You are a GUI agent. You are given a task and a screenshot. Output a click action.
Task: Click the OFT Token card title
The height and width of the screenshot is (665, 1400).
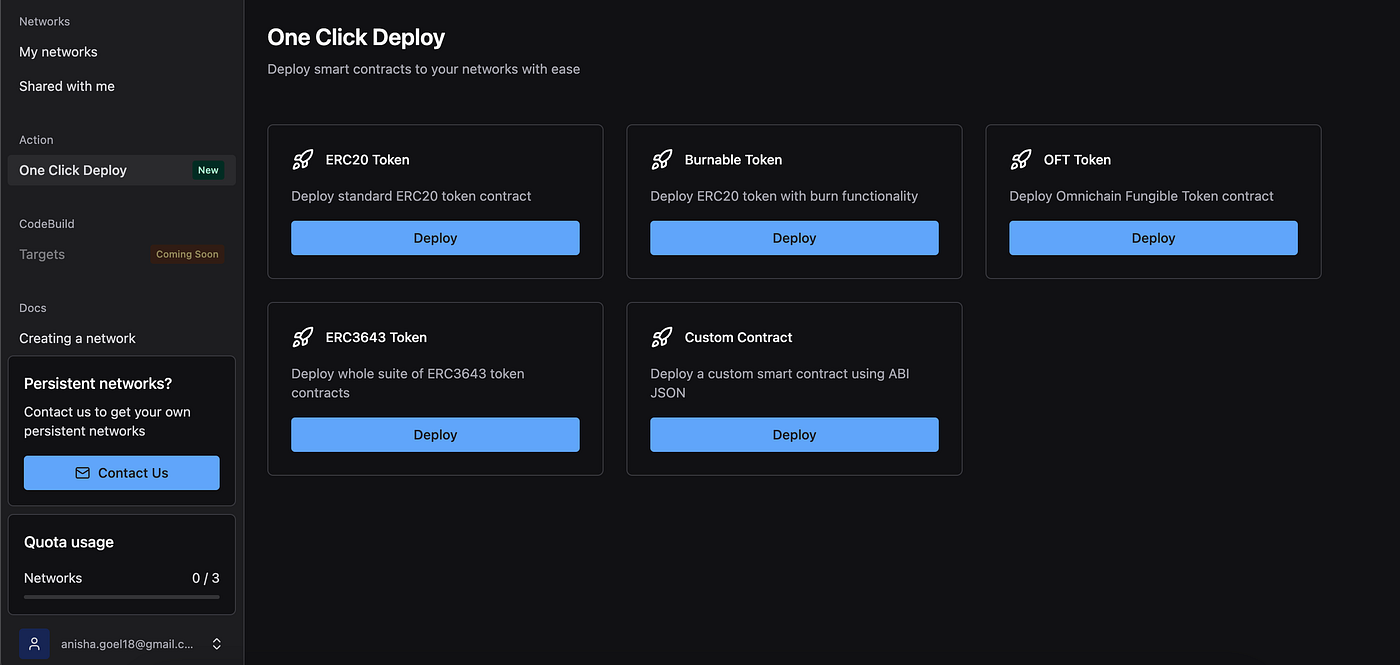coord(1077,159)
